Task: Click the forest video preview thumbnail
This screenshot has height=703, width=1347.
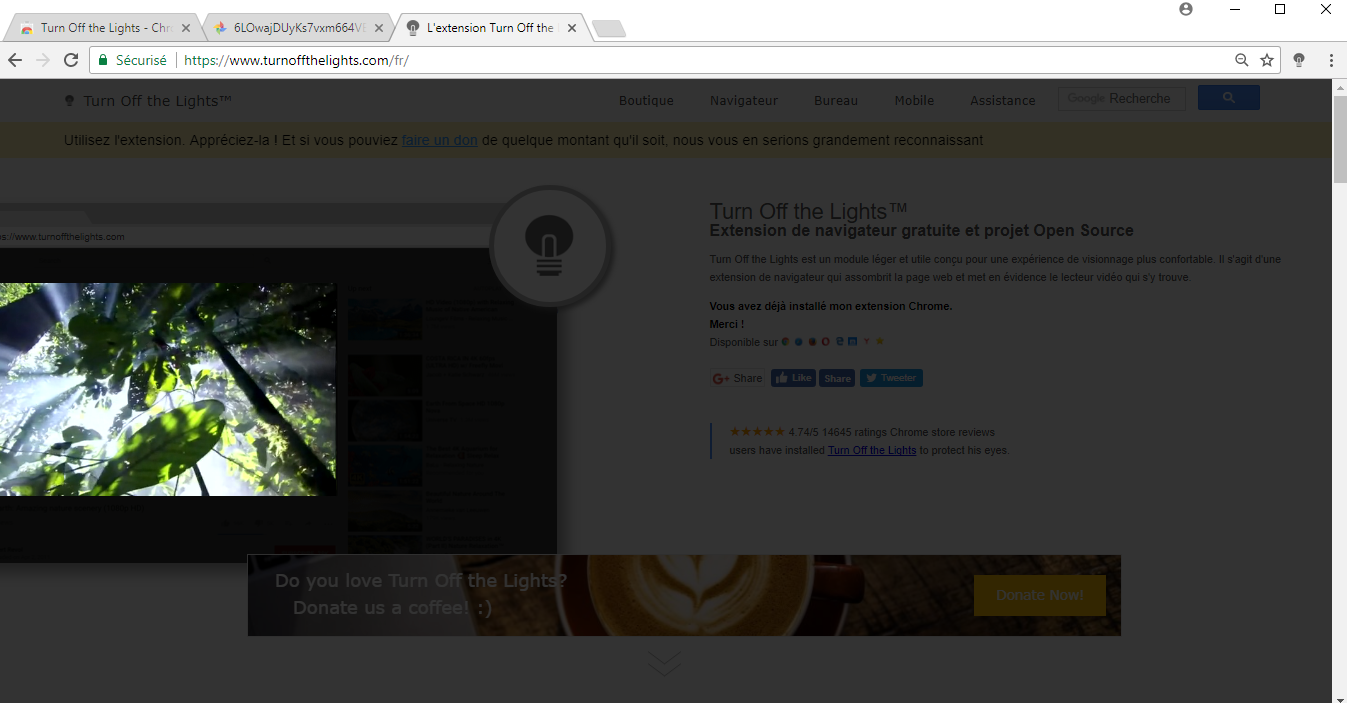Action: coord(167,389)
